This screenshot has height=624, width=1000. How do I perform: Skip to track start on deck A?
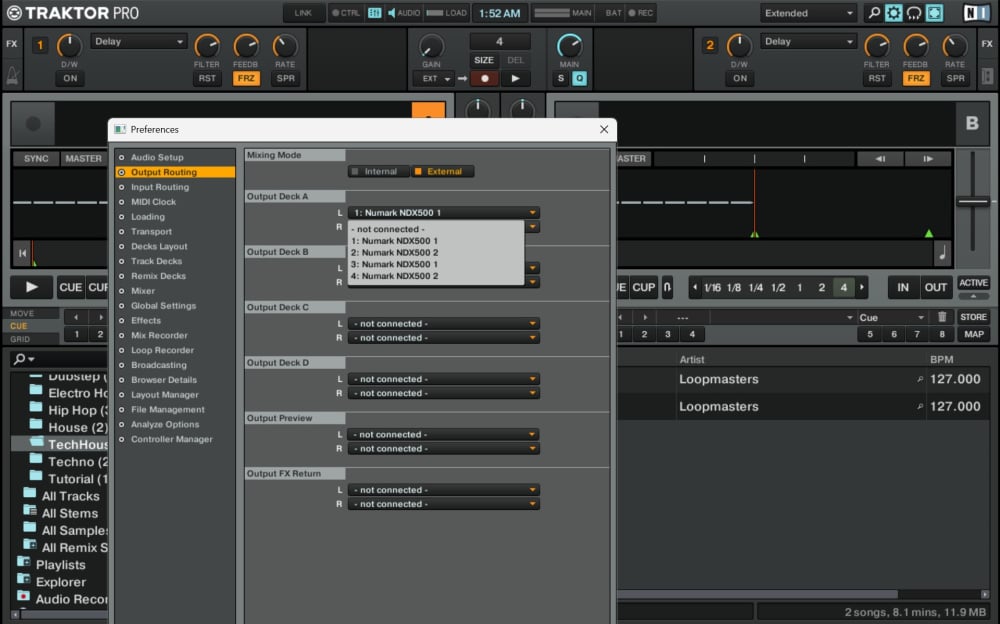click(22, 253)
